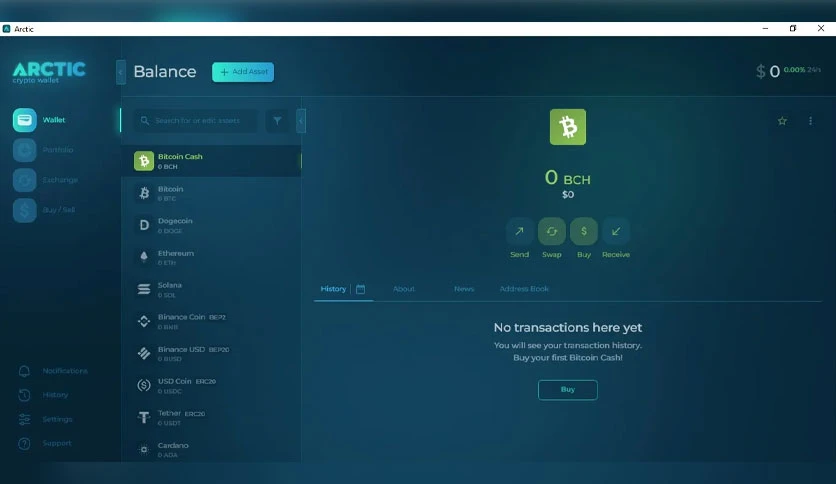The image size is (836, 484).
Task: Collapse the left sidebar with the chevron
Action: click(x=121, y=72)
